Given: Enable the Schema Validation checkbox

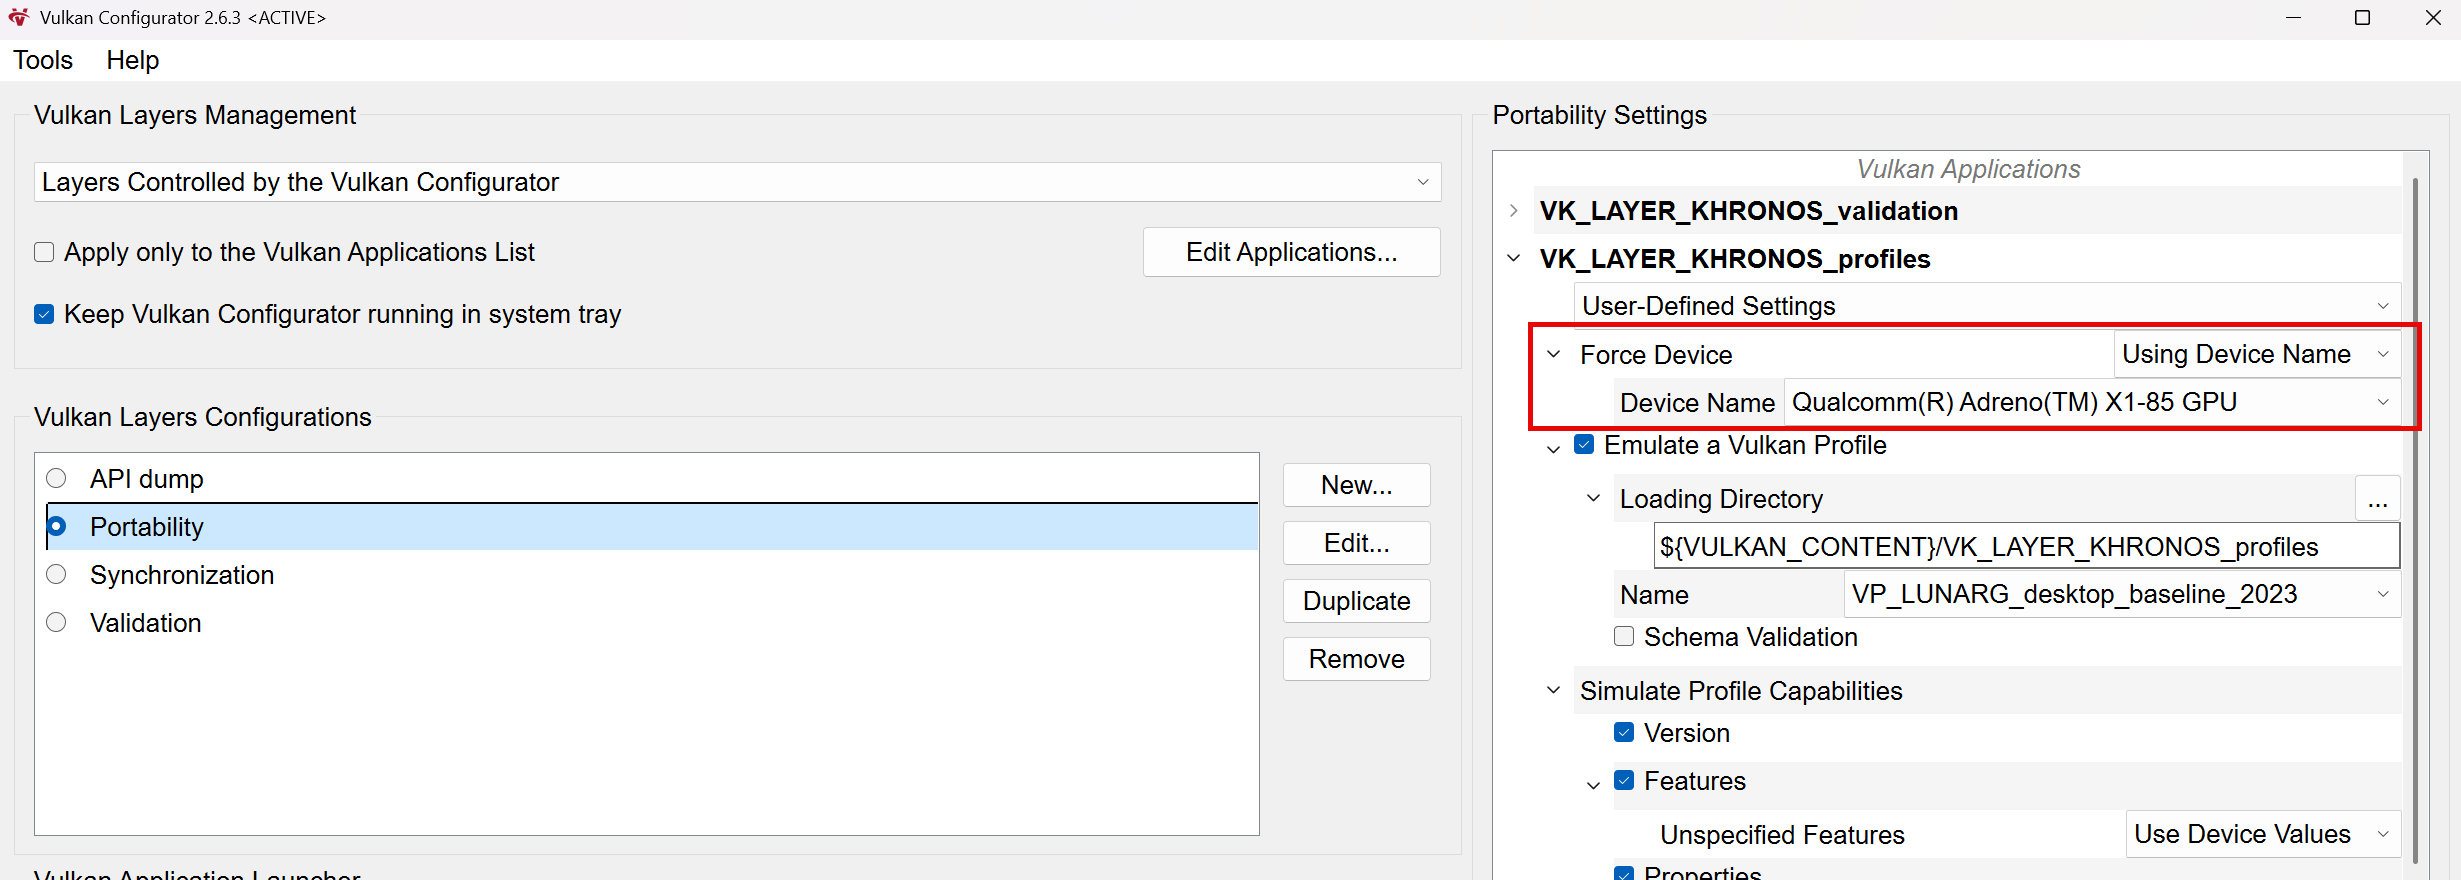Looking at the screenshot, I should click(x=1625, y=637).
